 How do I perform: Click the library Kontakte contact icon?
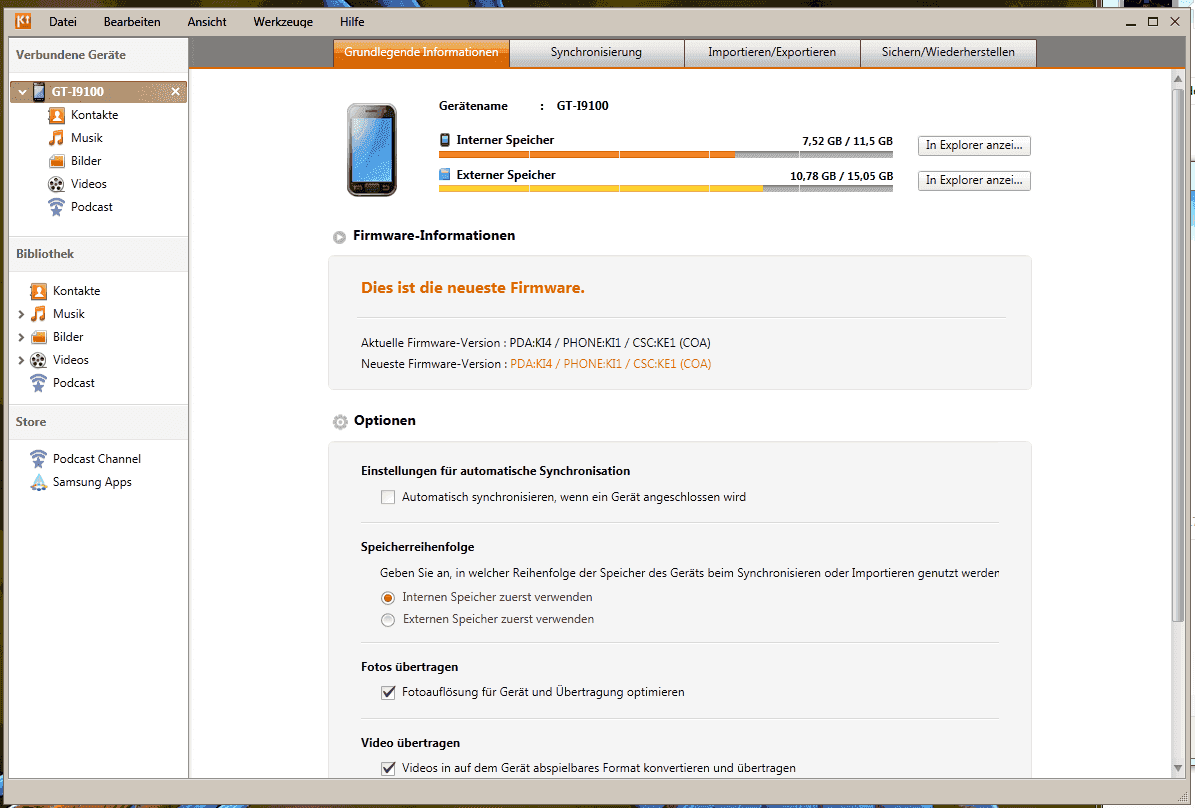(x=38, y=291)
